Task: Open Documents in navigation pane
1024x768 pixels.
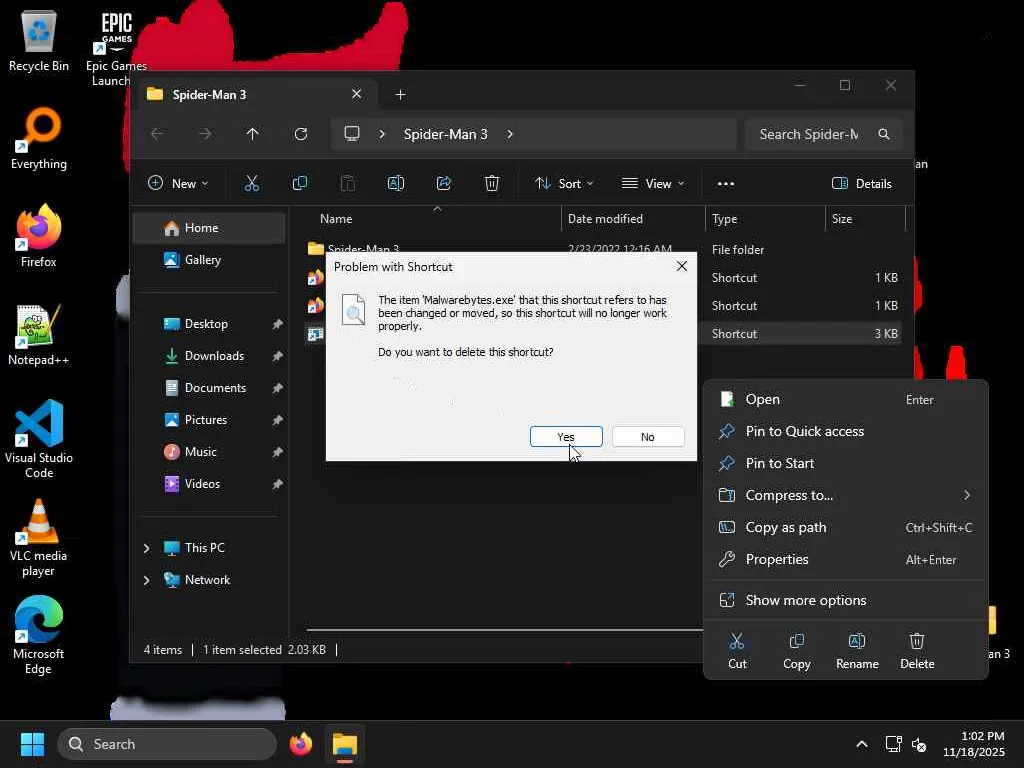Action: [x=209, y=388]
